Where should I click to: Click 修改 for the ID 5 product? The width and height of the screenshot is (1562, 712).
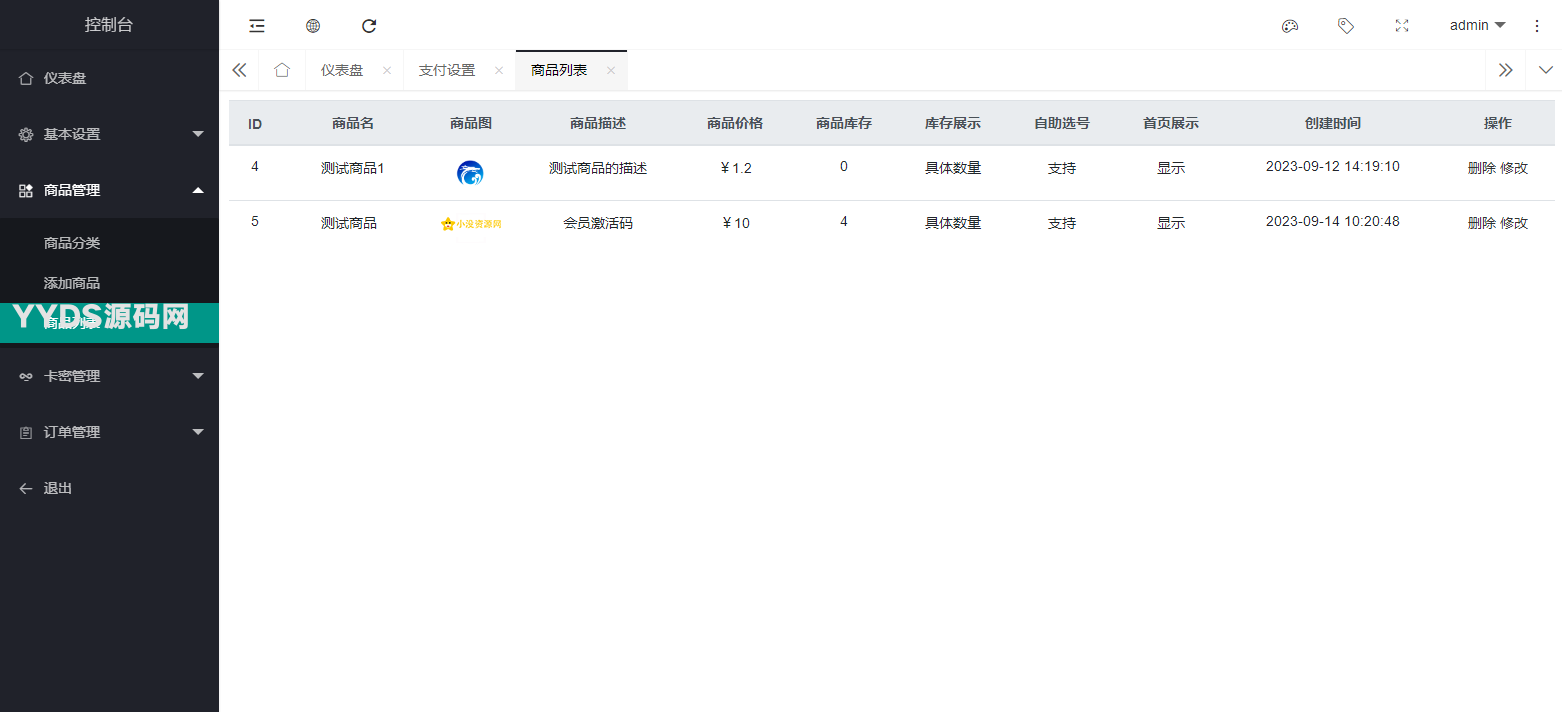point(1514,223)
